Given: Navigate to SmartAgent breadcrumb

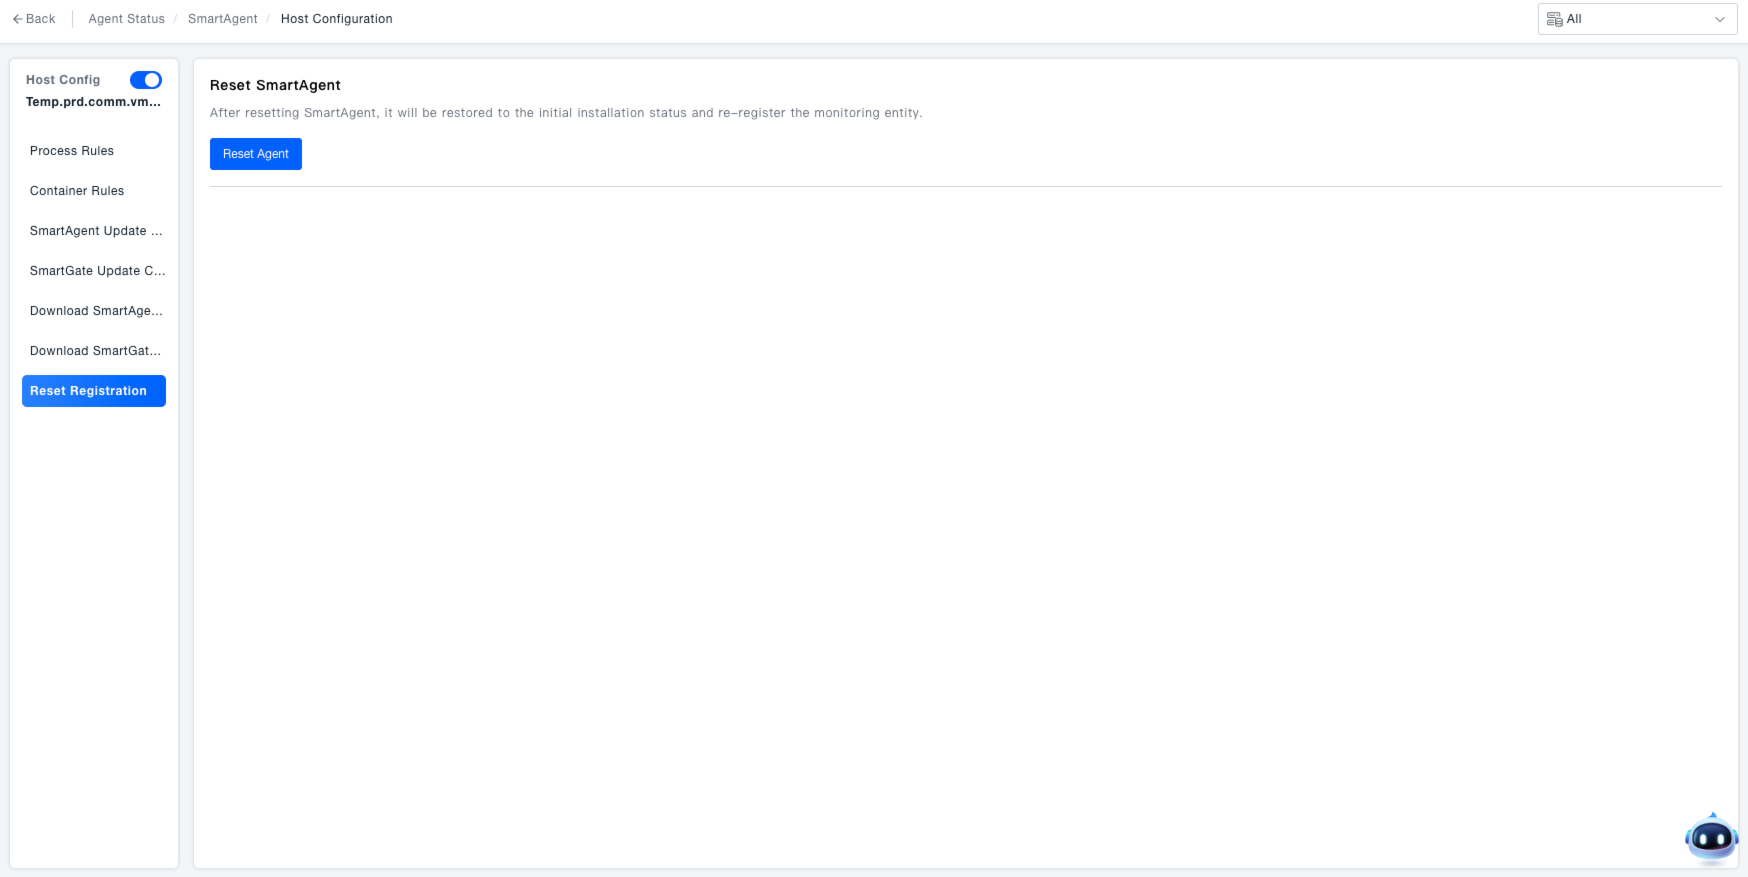Looking at the screenshot, I should (222, 19).
